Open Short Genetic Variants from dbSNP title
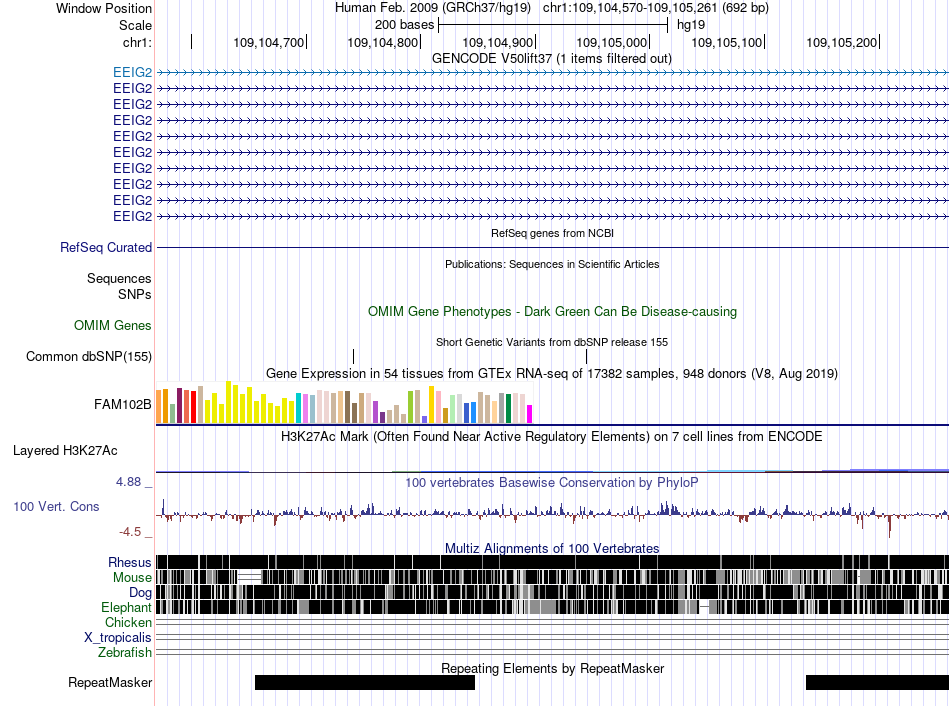950x706 pixels. click(552, 342)
